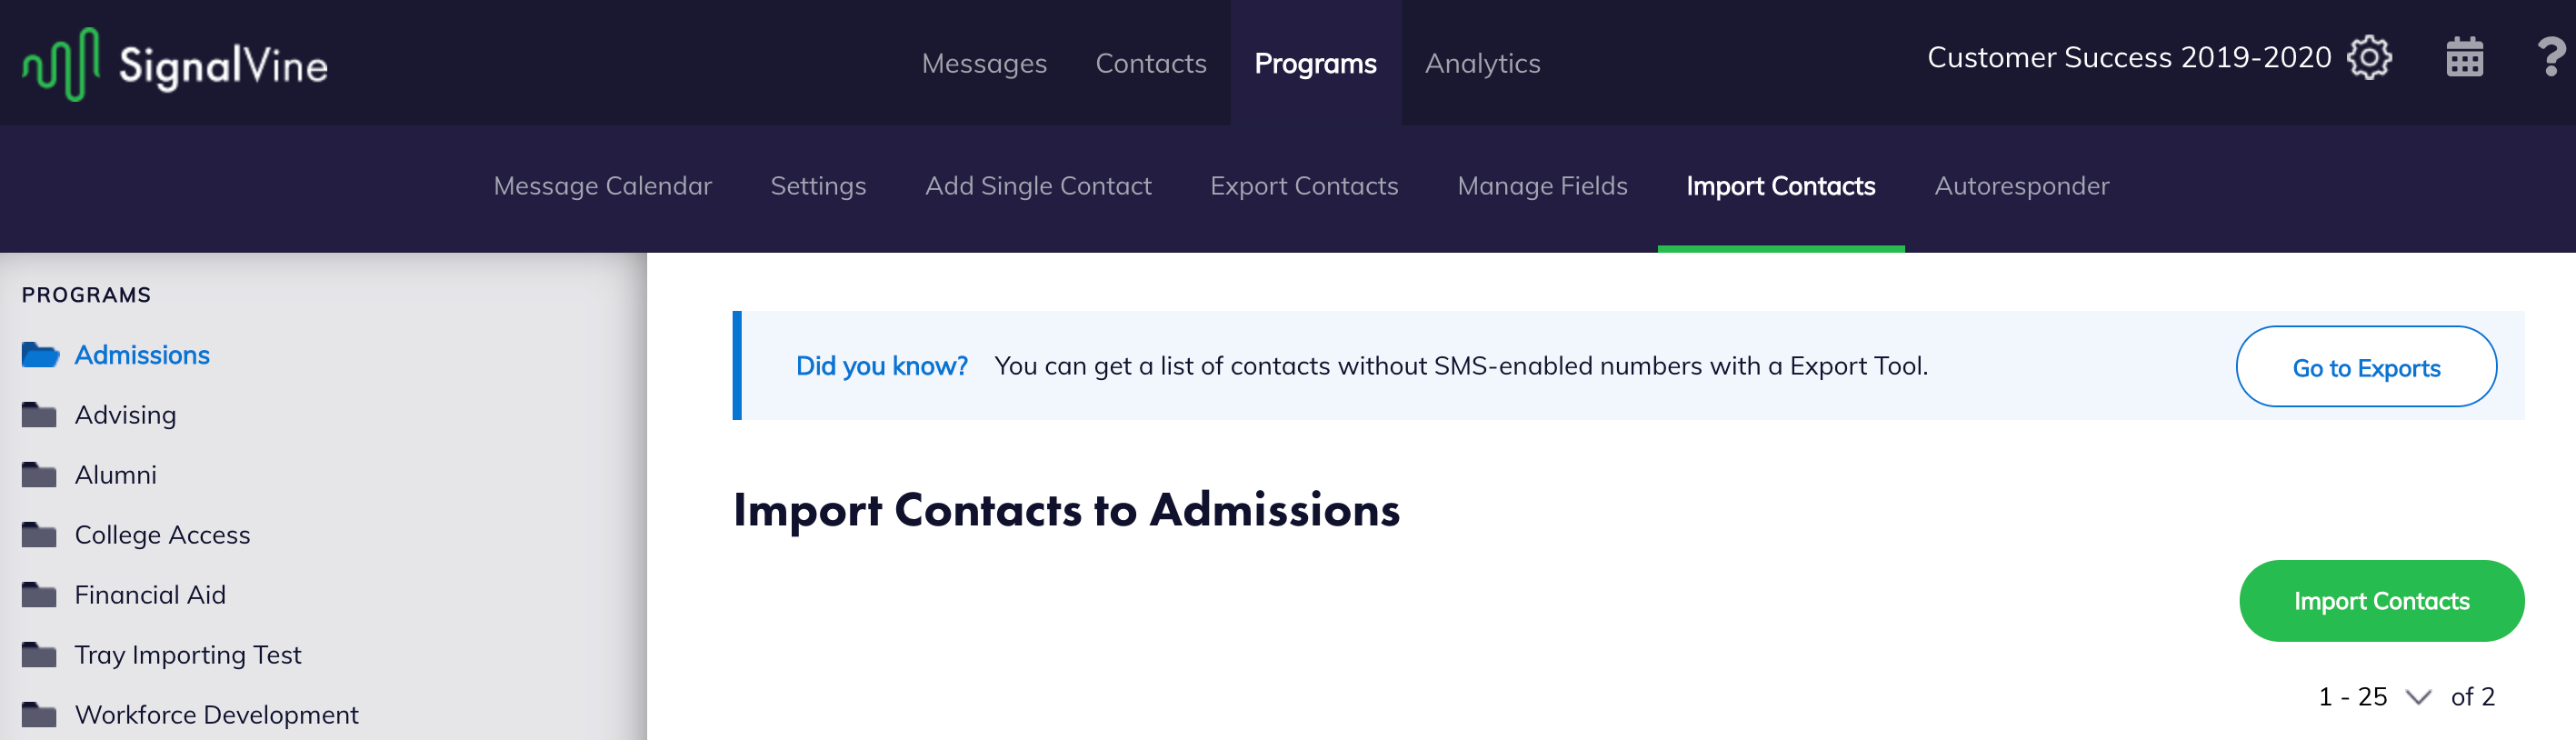Click the Alumni folder icon

tap(40, 475)
